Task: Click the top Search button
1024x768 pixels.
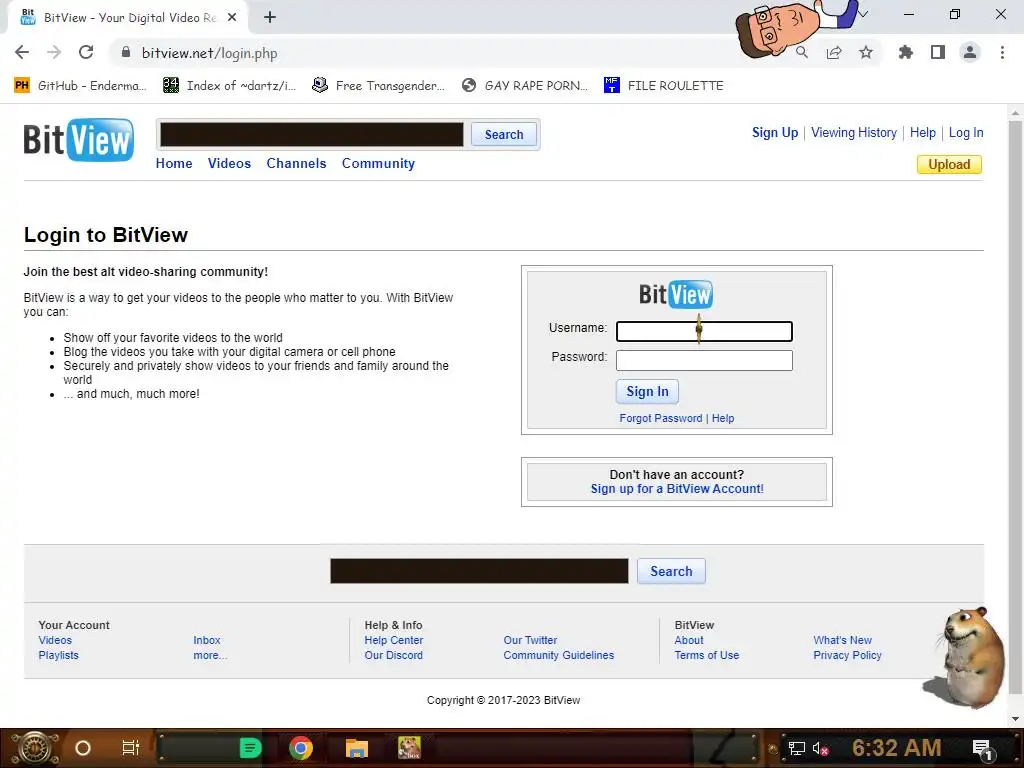Action: [504, 135]
